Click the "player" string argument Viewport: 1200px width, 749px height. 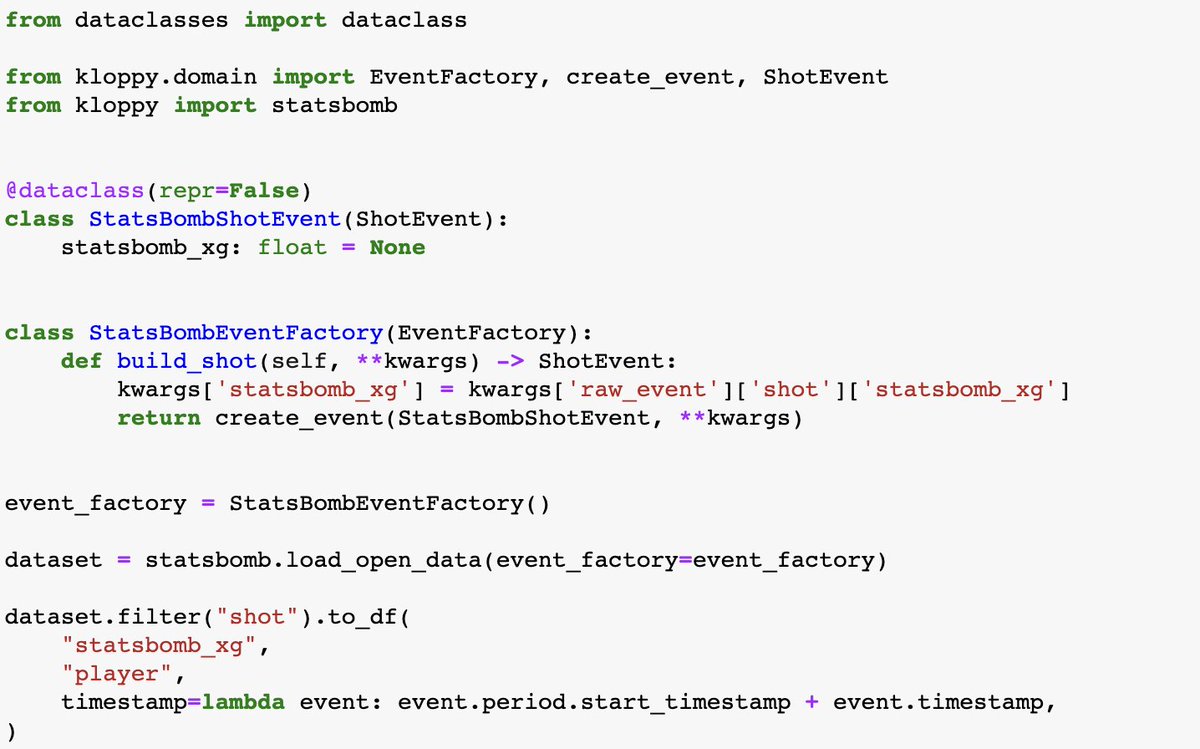click(x=117, y=674)
